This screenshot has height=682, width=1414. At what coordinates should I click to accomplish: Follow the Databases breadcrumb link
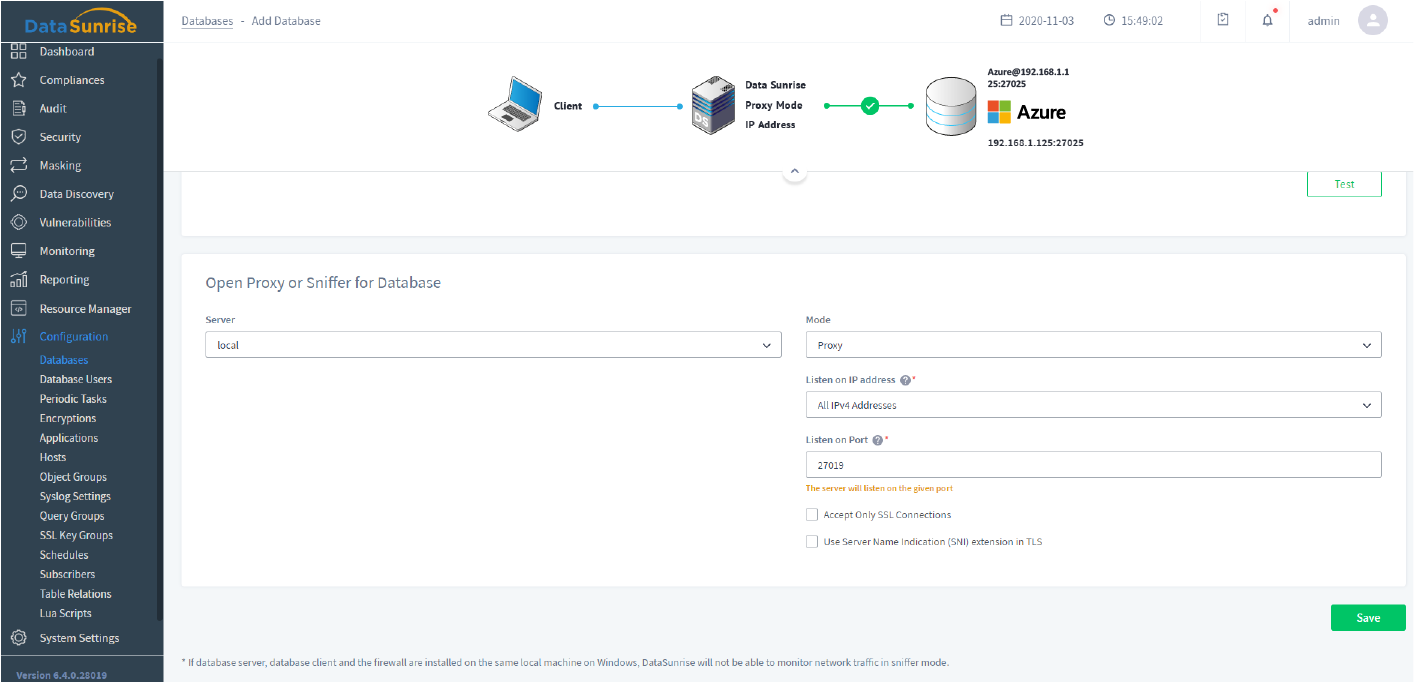(207, 21)
